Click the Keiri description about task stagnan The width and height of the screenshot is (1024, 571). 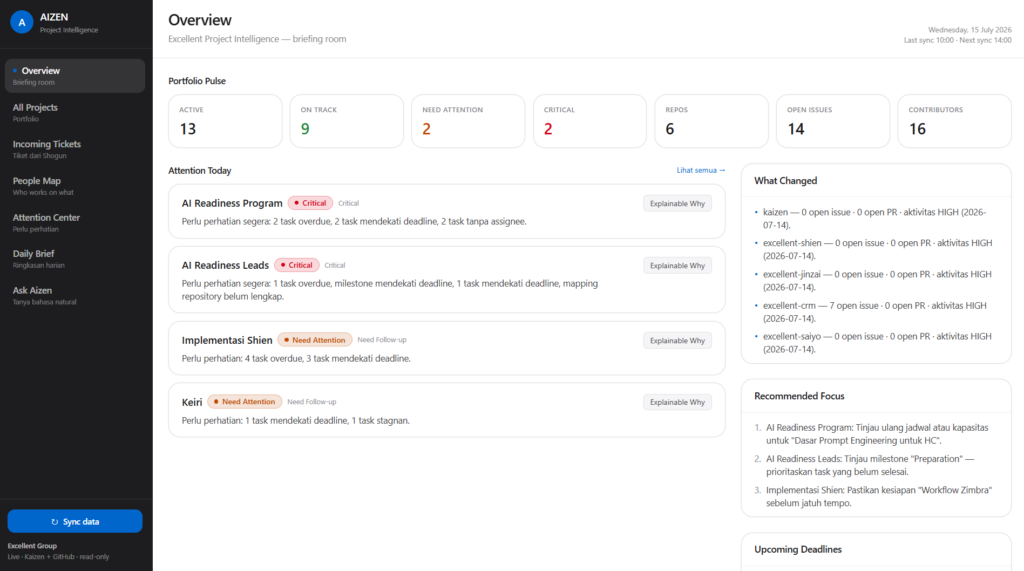point(295,421)
